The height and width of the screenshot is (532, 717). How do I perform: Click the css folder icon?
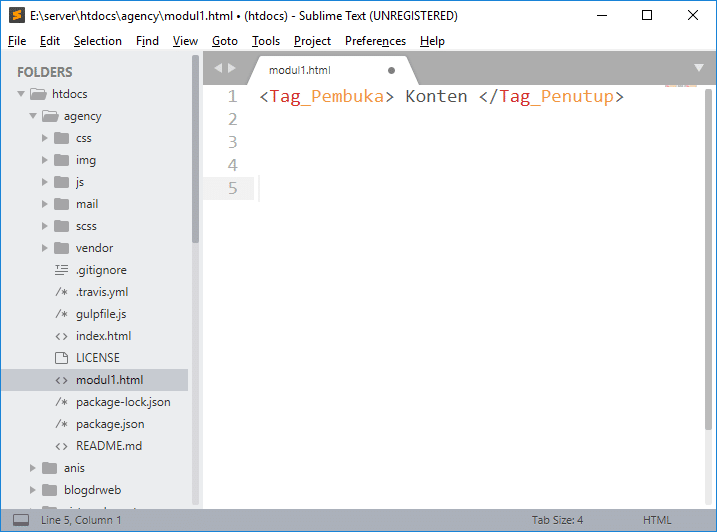pos(61,138)
